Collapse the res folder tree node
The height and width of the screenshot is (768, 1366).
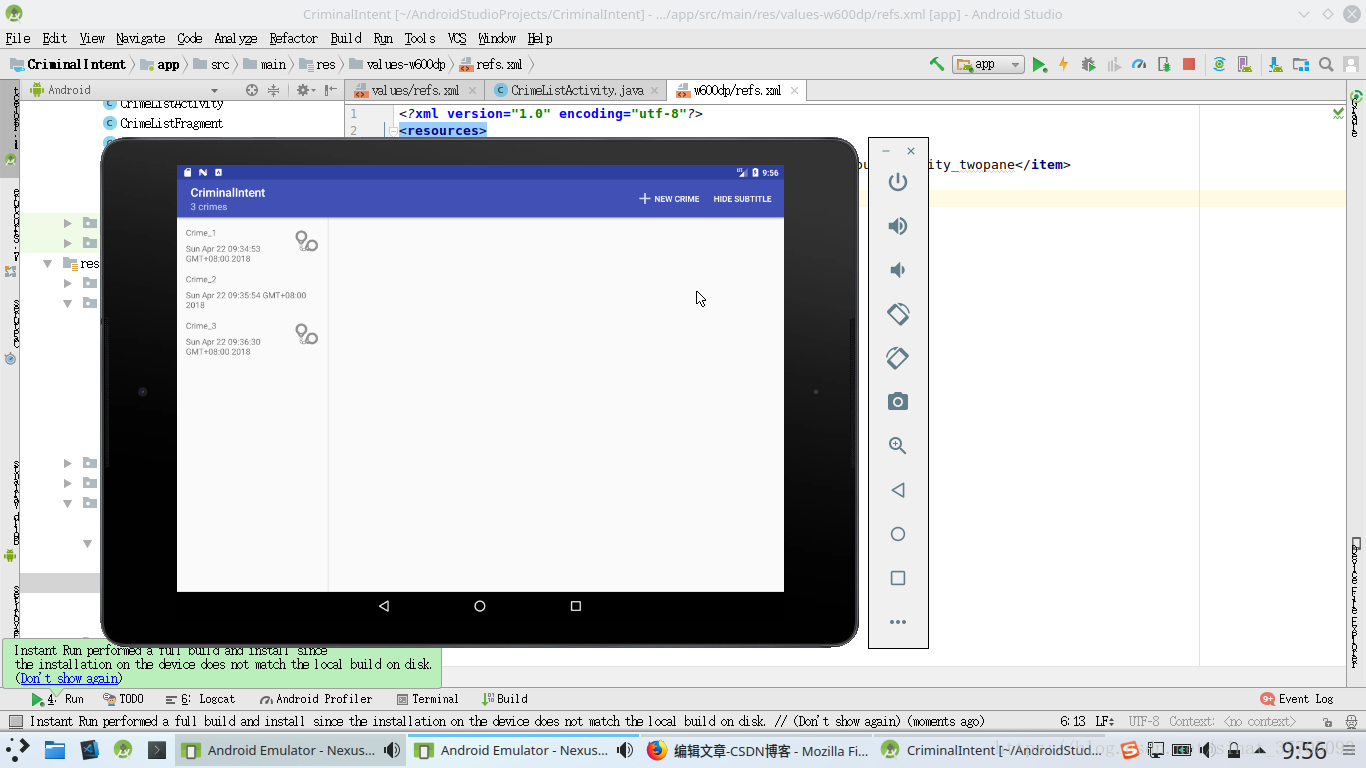coord(48,264)
